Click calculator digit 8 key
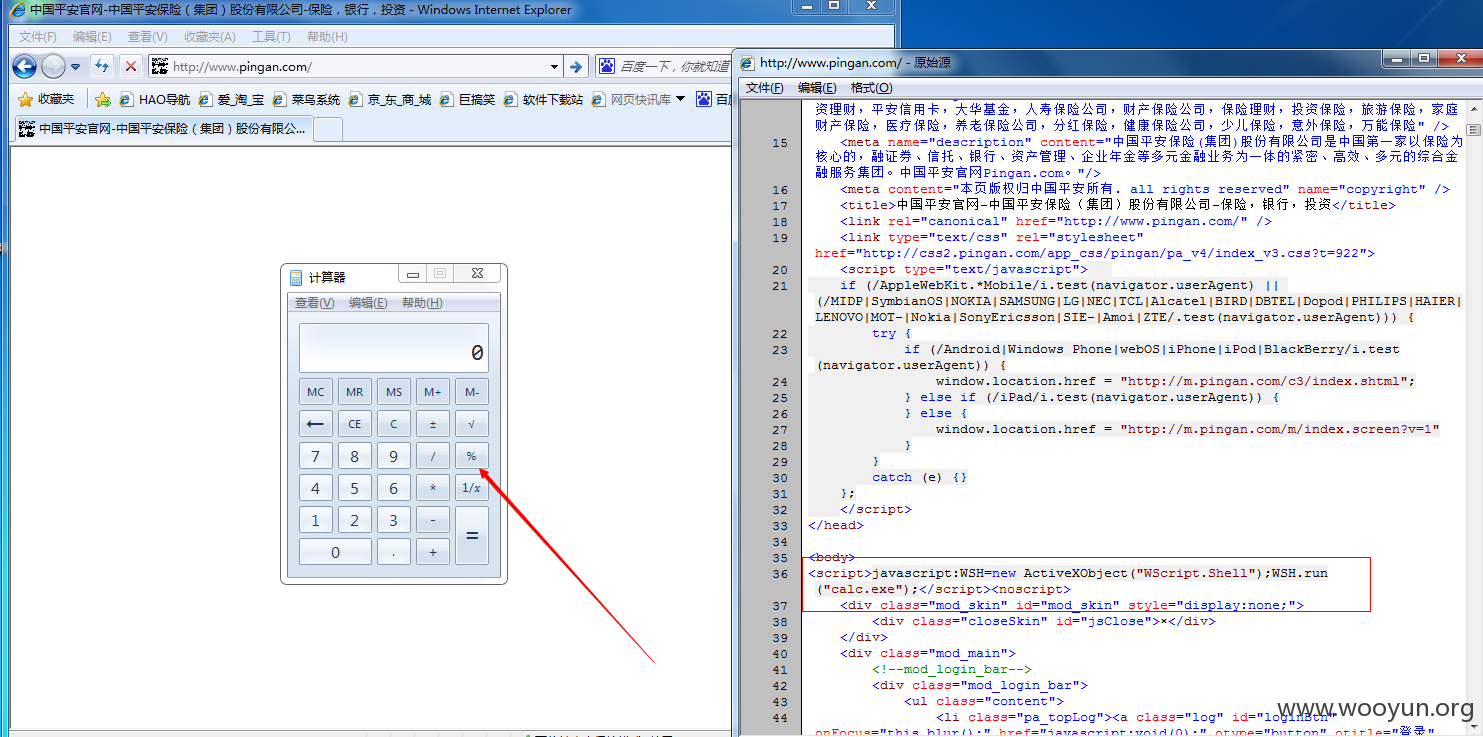The image size is (1483, 737). coord(355,456)
